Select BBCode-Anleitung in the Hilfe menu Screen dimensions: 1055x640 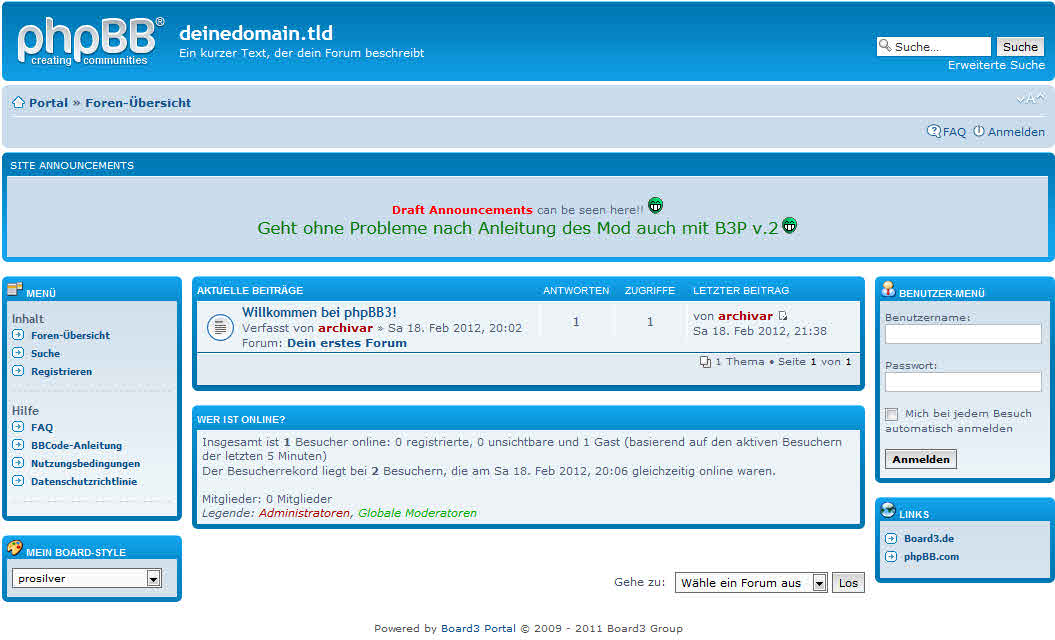tap(76, 446)
